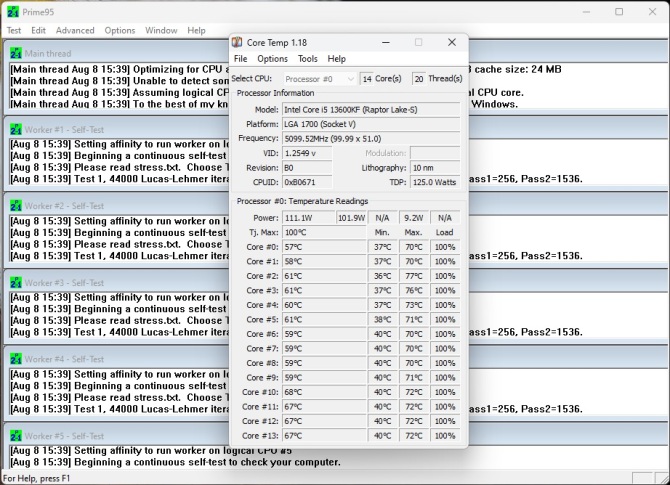Open Prime95 Window menu

161,31
